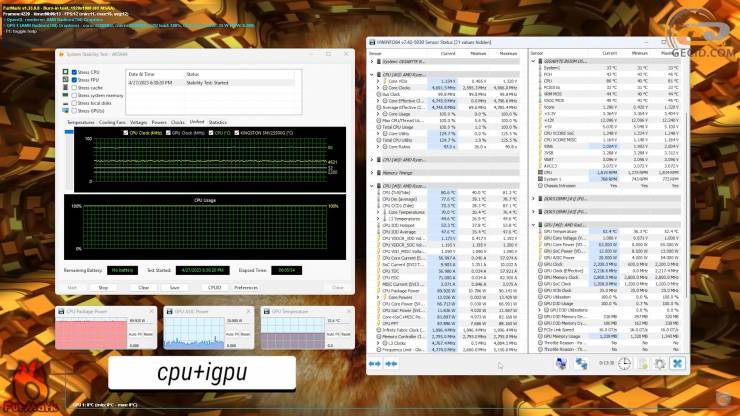Open HWiNFO remote monitoring computers icon

(561, 363)
